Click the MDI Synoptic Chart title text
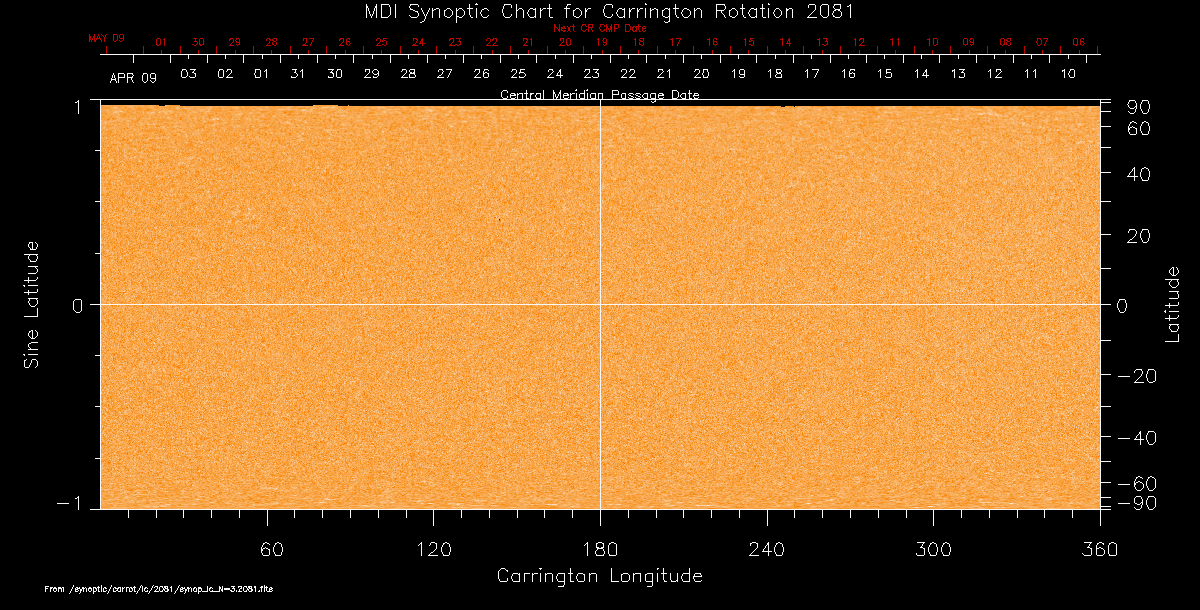 point(599,11)
